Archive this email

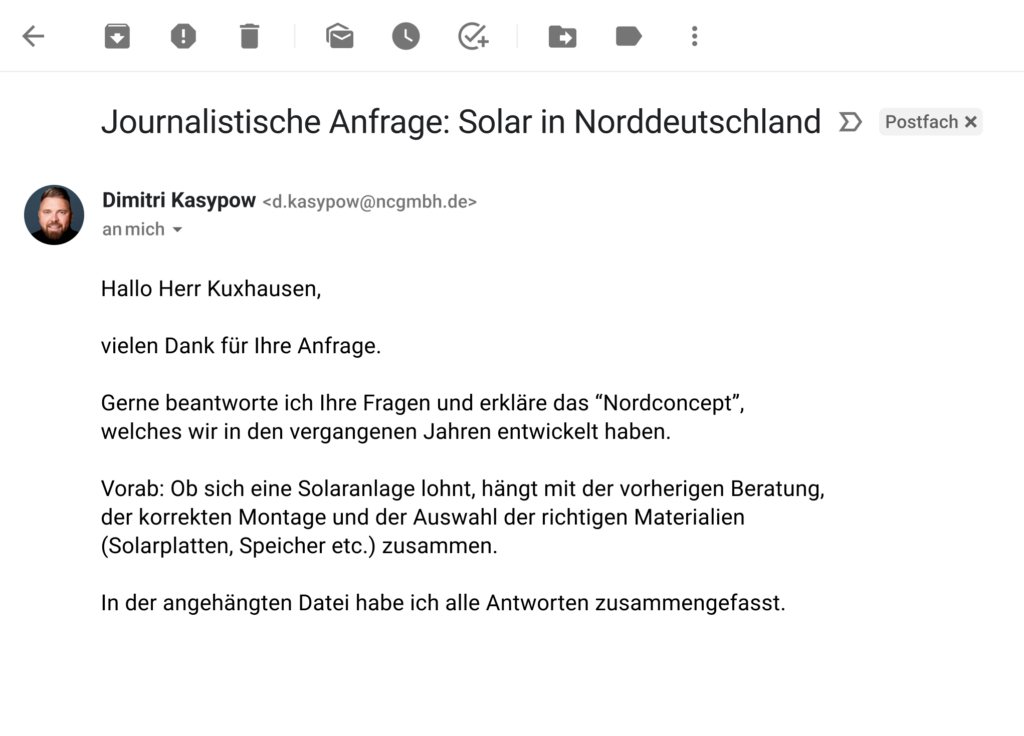coord(117,37)
